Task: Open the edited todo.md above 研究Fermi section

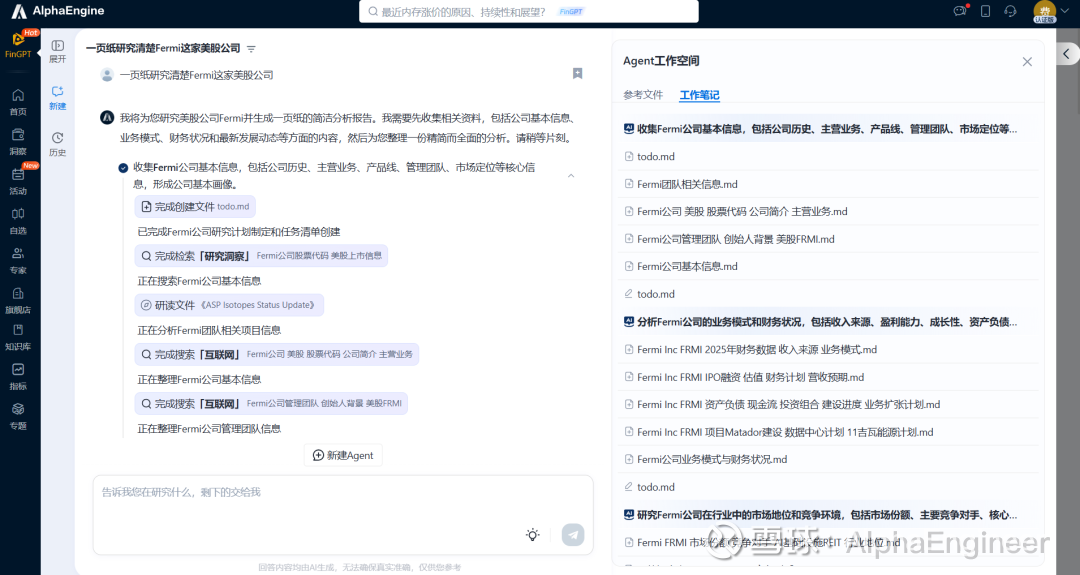Action: (829, 487)
